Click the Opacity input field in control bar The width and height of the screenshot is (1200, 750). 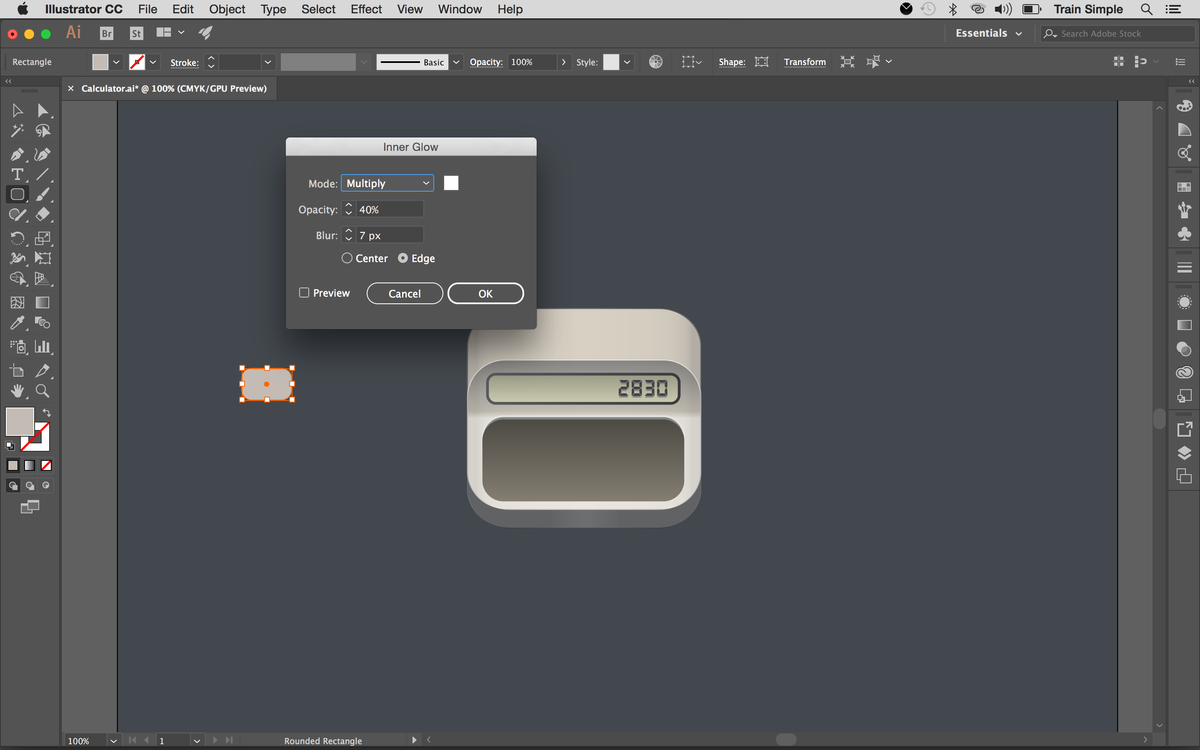tap(533, 61)
